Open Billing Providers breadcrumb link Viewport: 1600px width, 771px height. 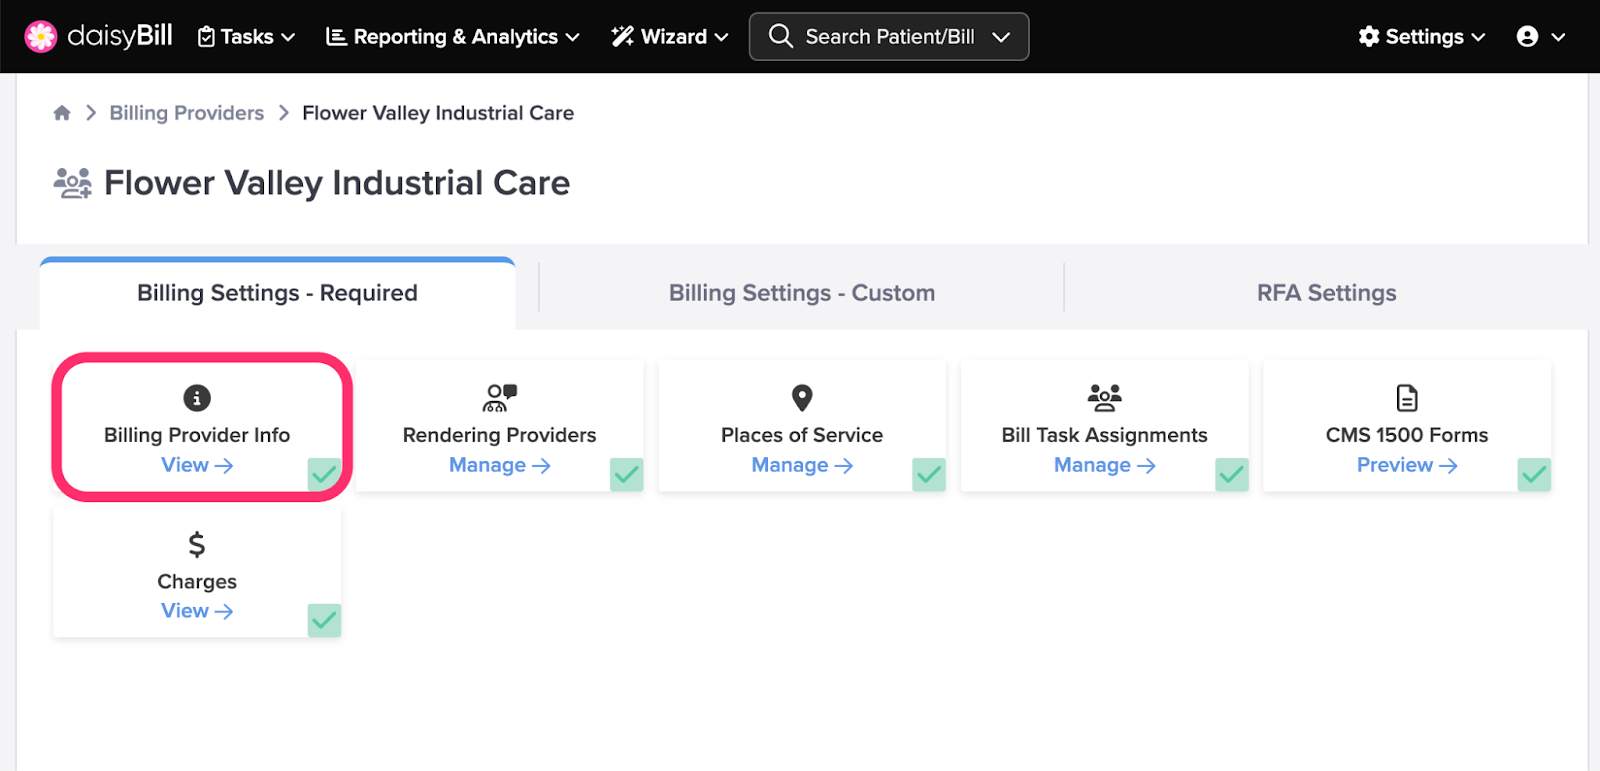[x=187, y=113]
